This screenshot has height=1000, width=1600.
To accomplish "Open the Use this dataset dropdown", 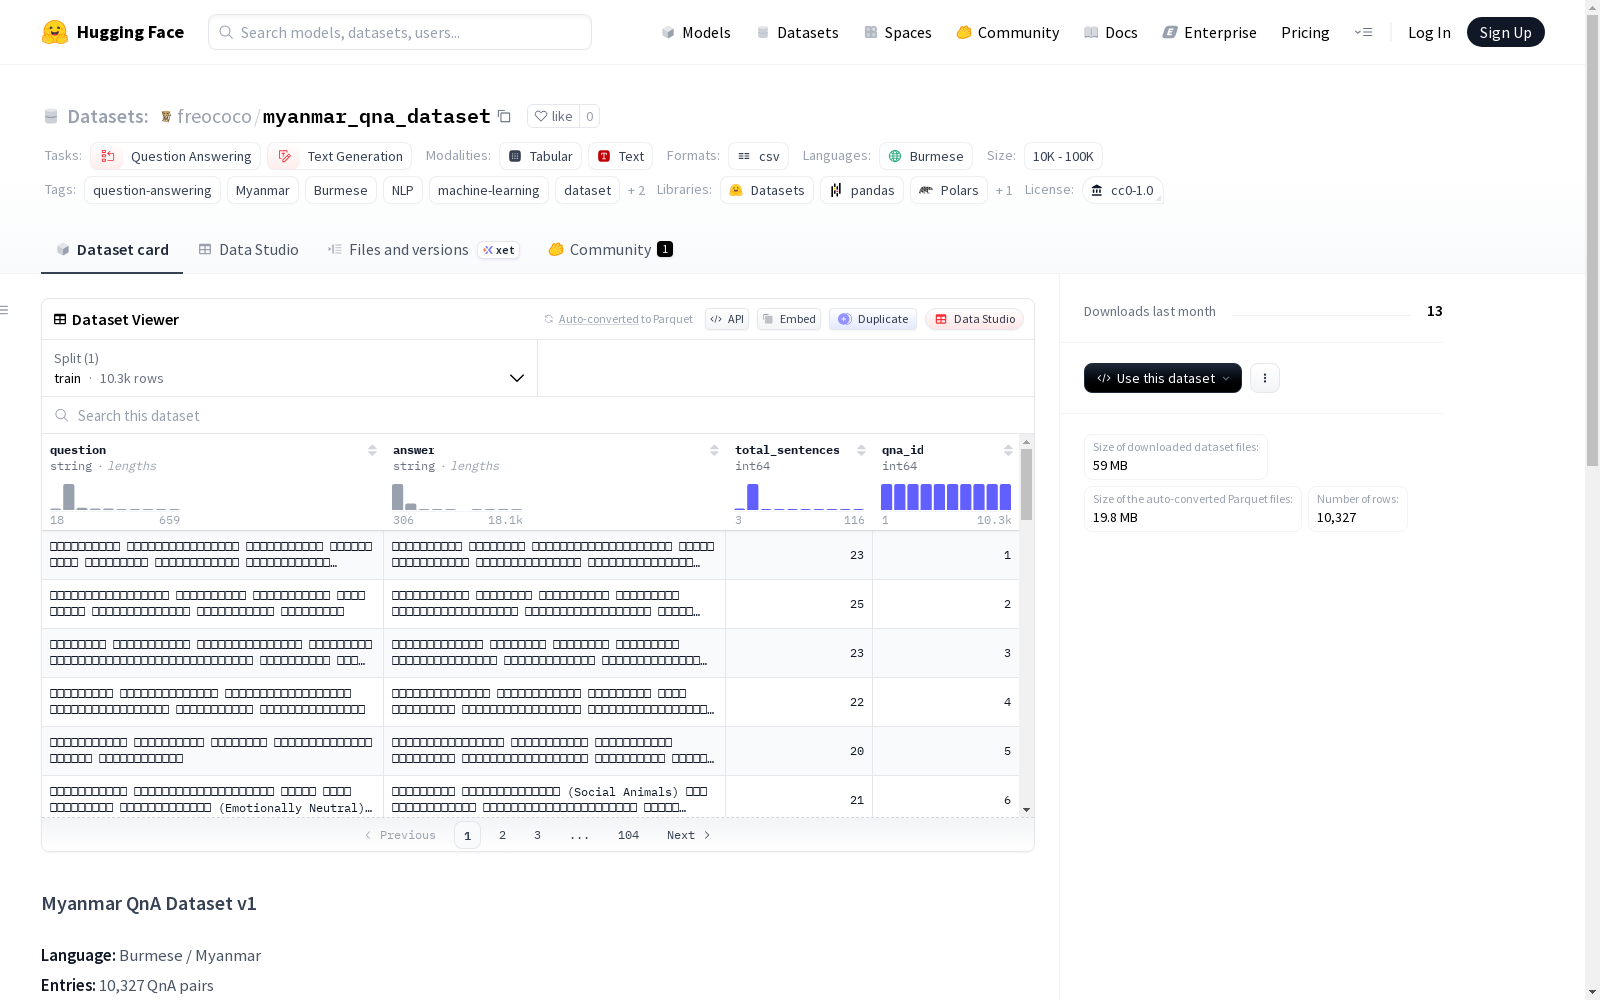I will point(1163,378).
